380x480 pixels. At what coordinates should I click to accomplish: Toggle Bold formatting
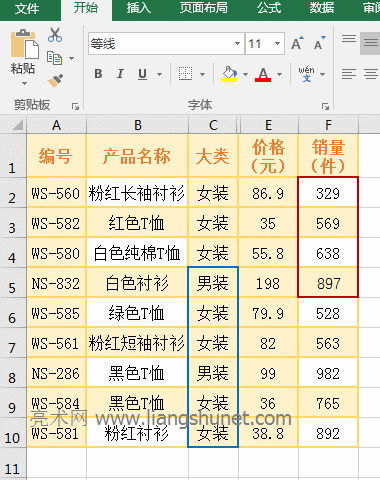click(x=98, y=74)
